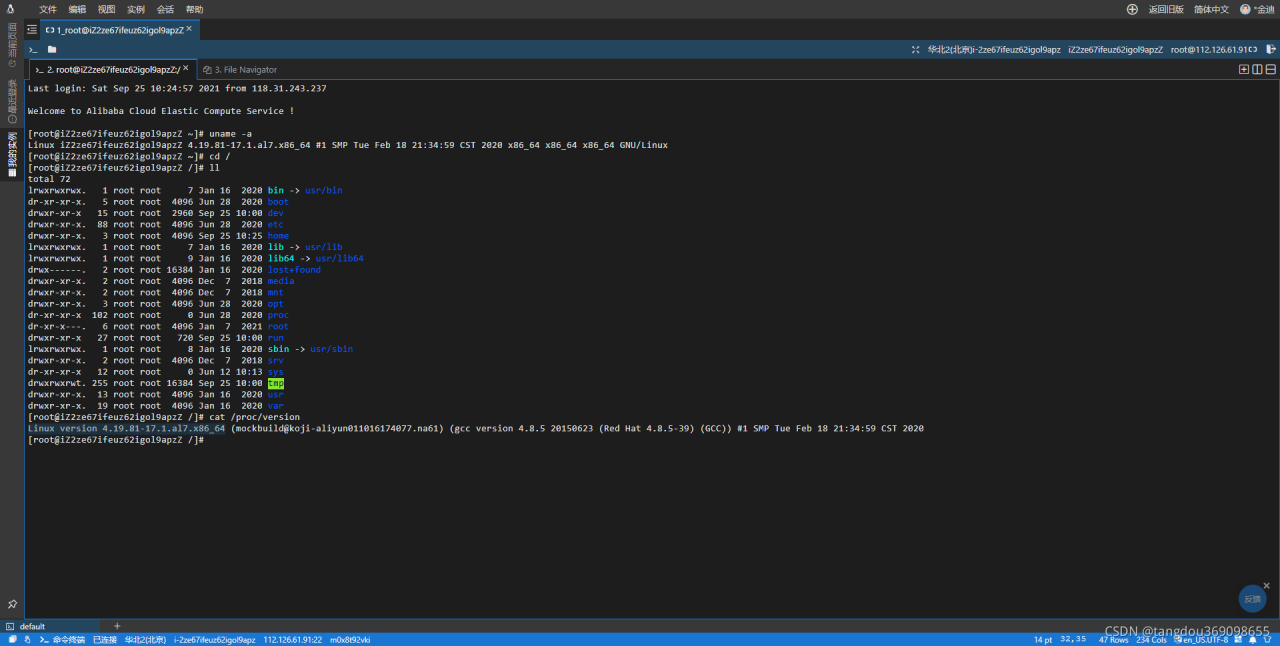Pin the left sidebar panel

click(12, 604)
